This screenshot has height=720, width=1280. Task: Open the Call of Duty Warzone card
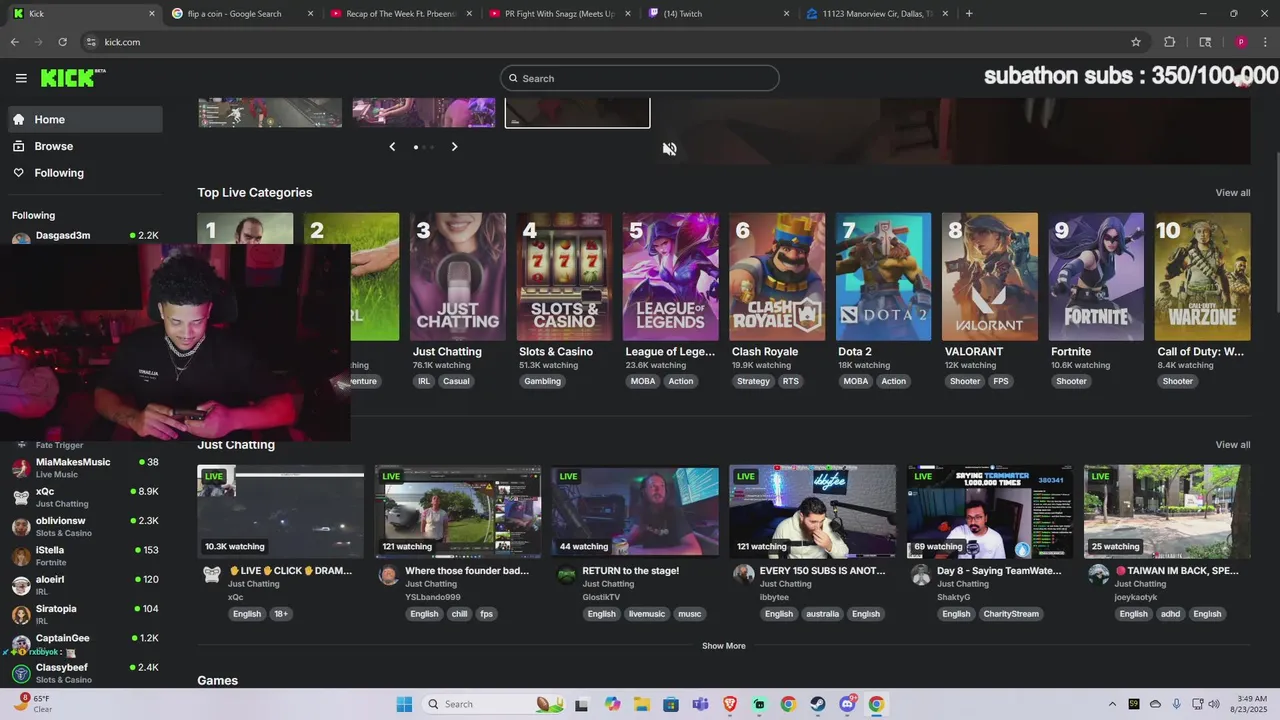pos(1202,277)
